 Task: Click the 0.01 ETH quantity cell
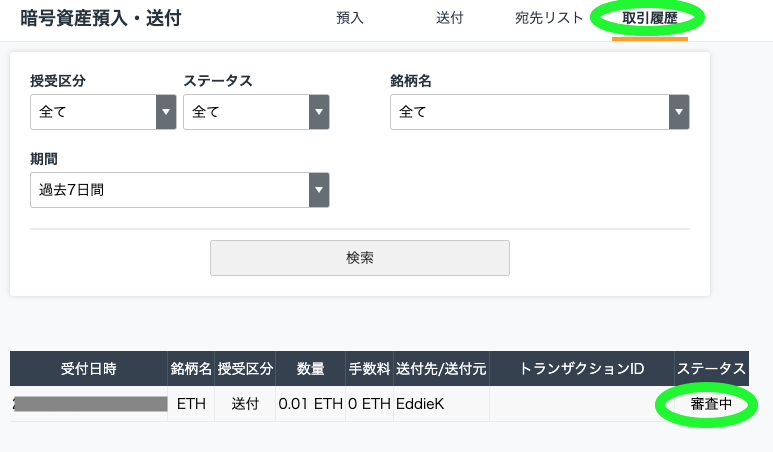[x=311, y=404]
